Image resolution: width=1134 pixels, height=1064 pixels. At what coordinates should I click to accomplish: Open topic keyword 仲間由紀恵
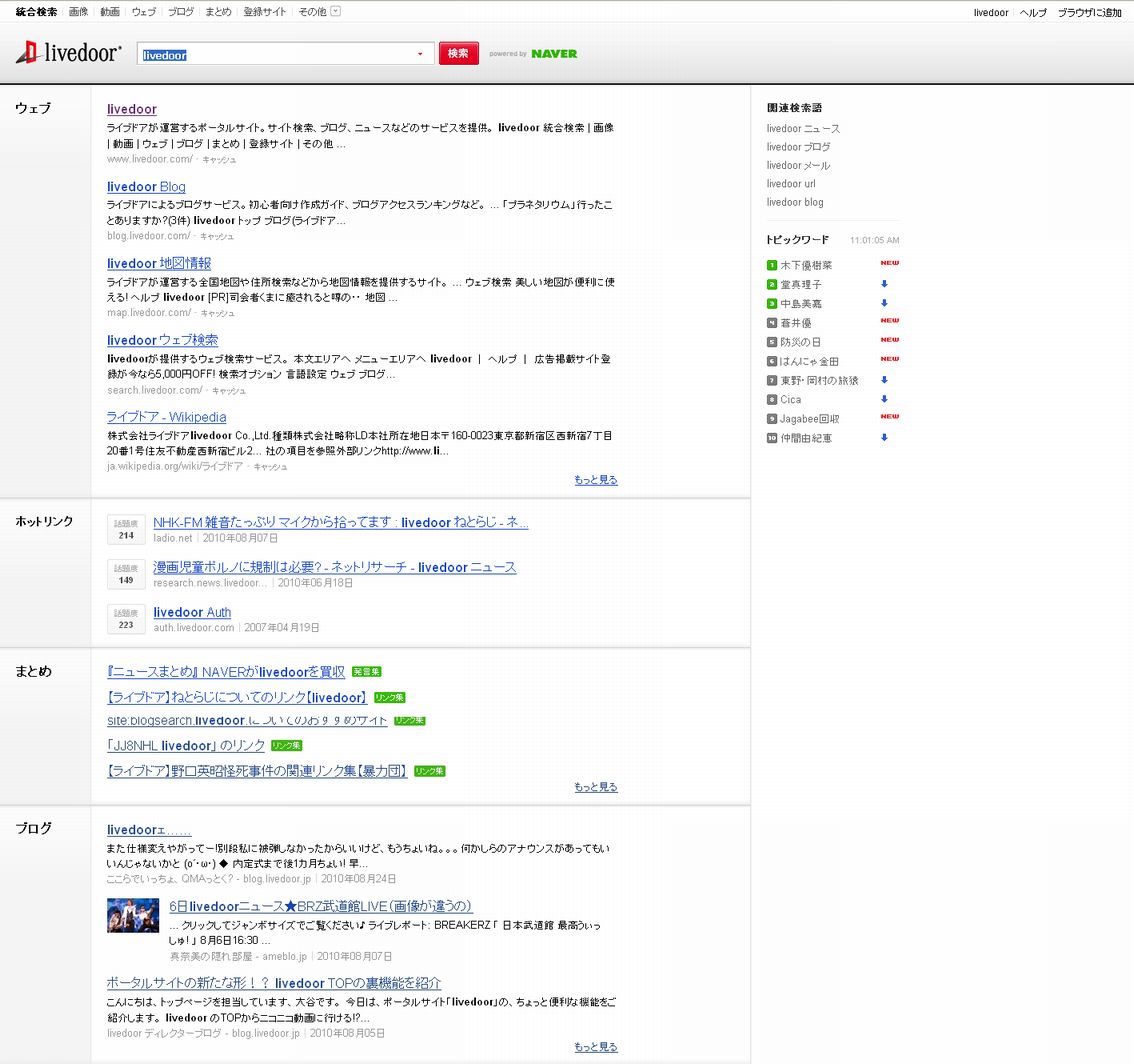[806, 438]
